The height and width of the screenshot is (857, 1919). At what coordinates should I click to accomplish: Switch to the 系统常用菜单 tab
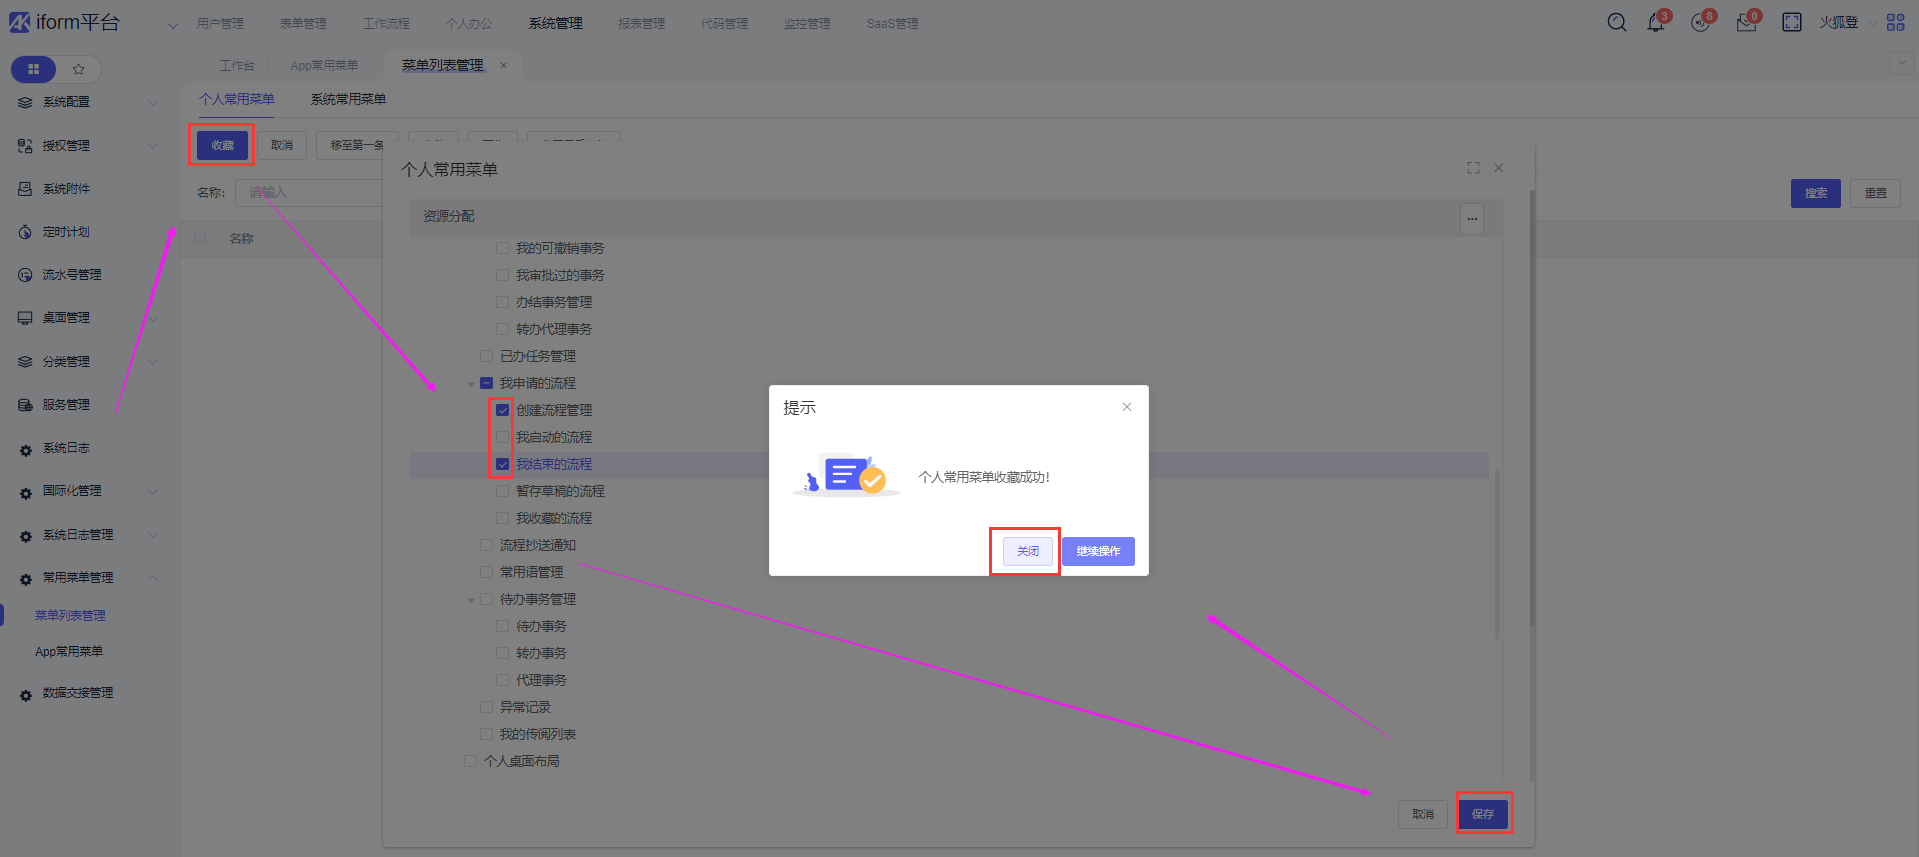coord(348,99)
